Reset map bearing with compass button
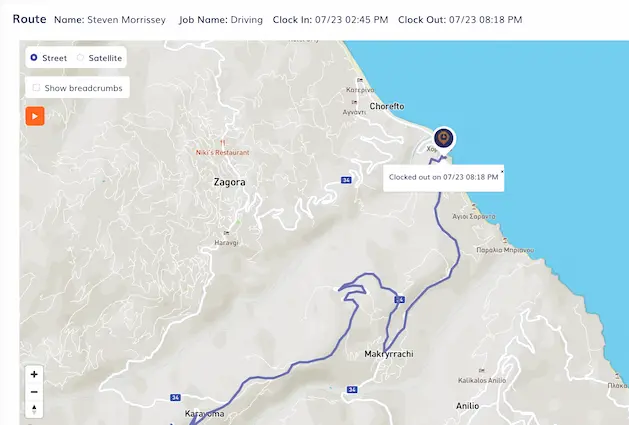 (x=34, y=409)
